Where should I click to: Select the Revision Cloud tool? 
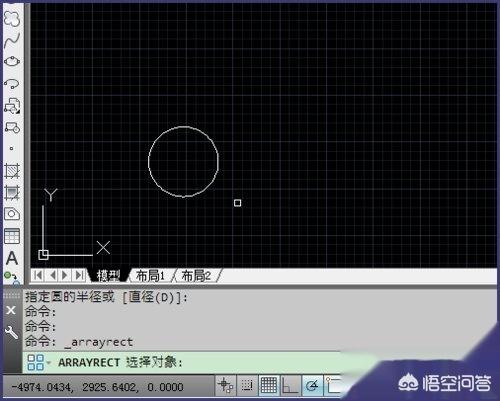click(12, 18)
